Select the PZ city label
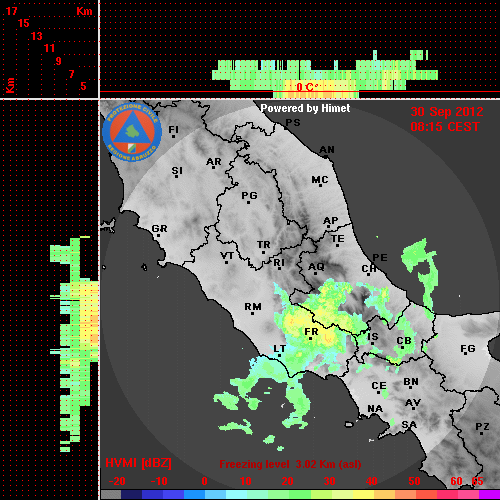 (482, 427)
